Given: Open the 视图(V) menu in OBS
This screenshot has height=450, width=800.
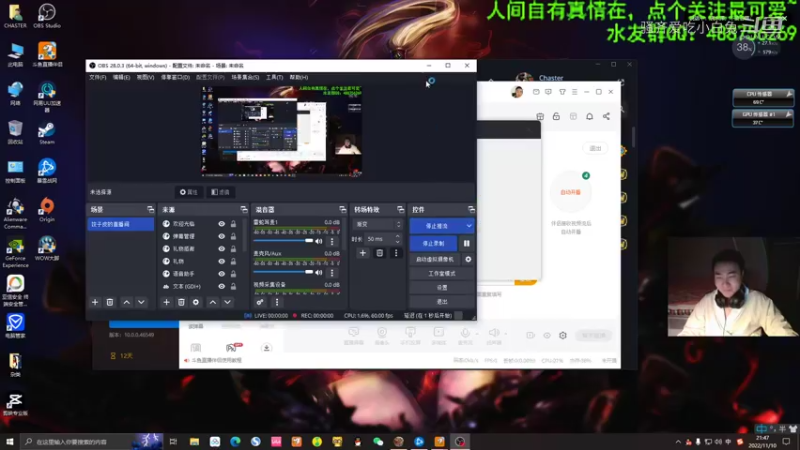Looking at the screenshot, I should [145, 78].
